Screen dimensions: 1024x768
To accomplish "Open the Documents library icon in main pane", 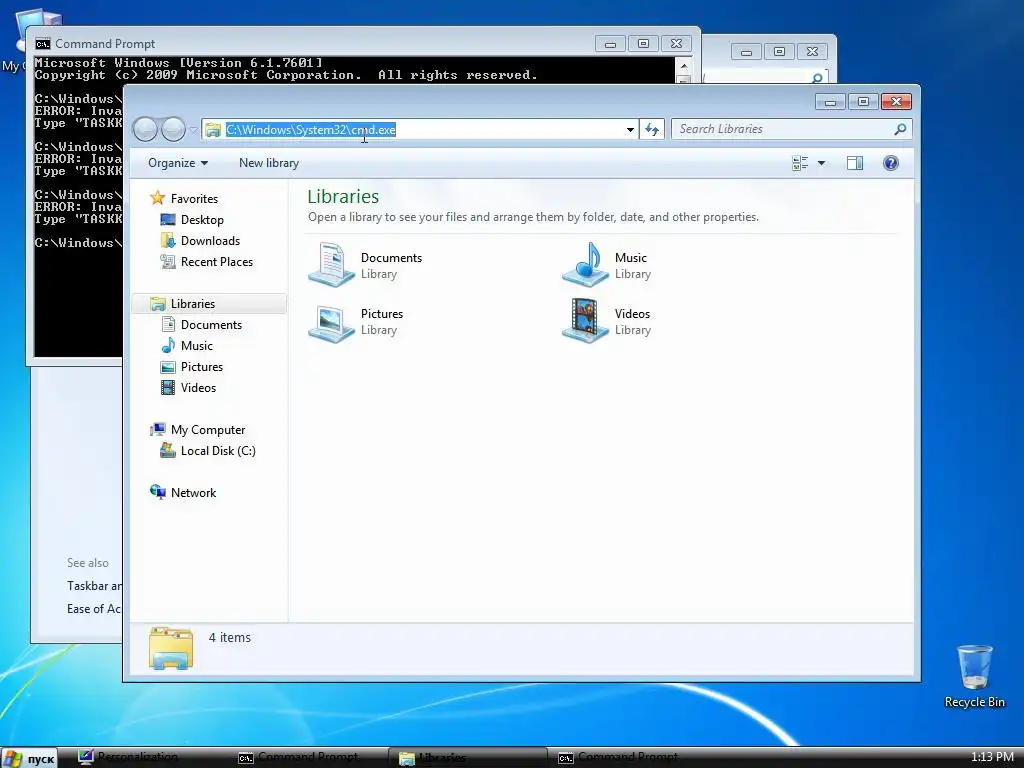I will tap(332, 264).
